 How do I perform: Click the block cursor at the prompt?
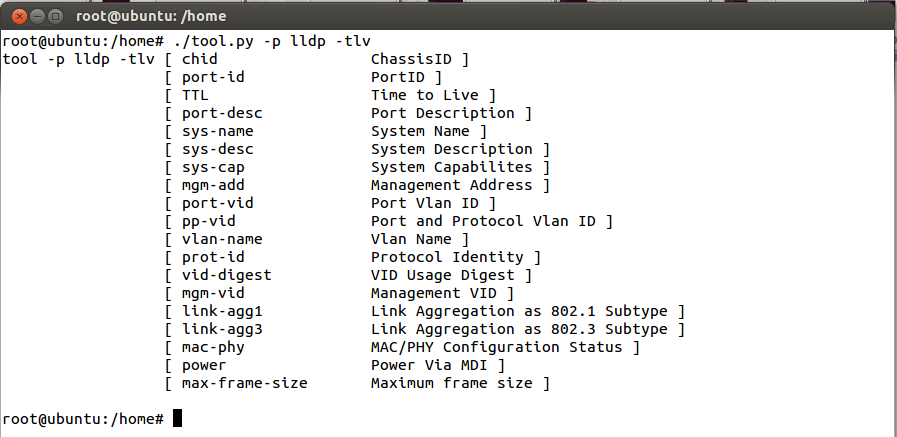177,418
